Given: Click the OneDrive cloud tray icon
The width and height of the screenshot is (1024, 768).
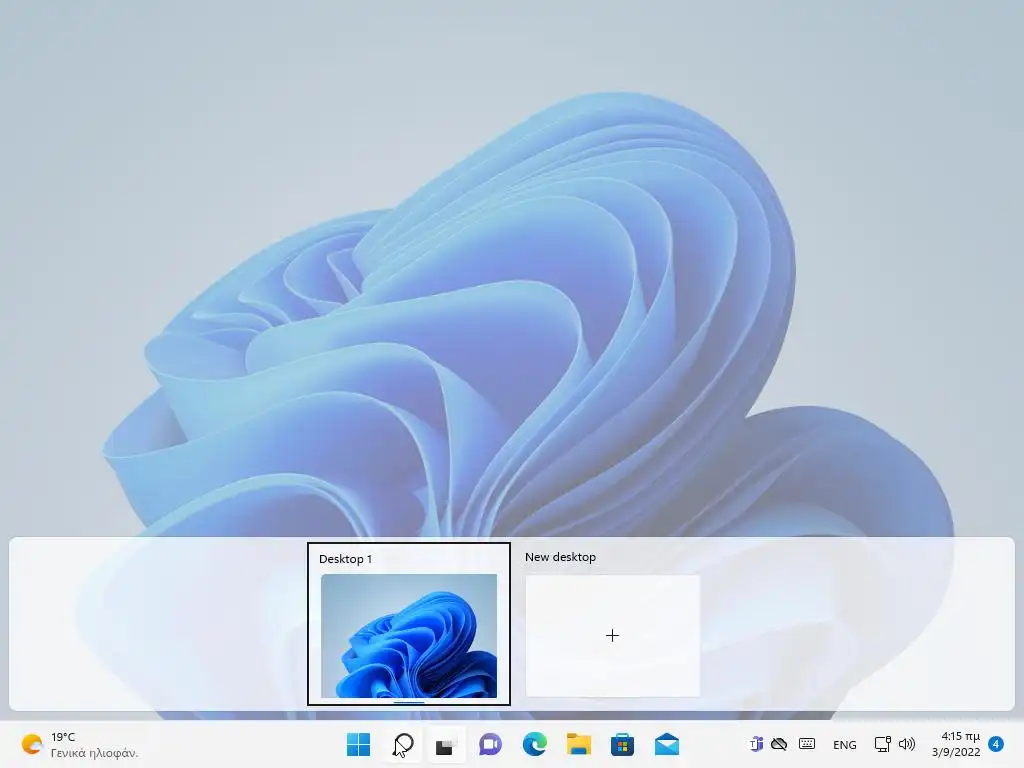Looking at the screenshot, I should pos(779,744).
